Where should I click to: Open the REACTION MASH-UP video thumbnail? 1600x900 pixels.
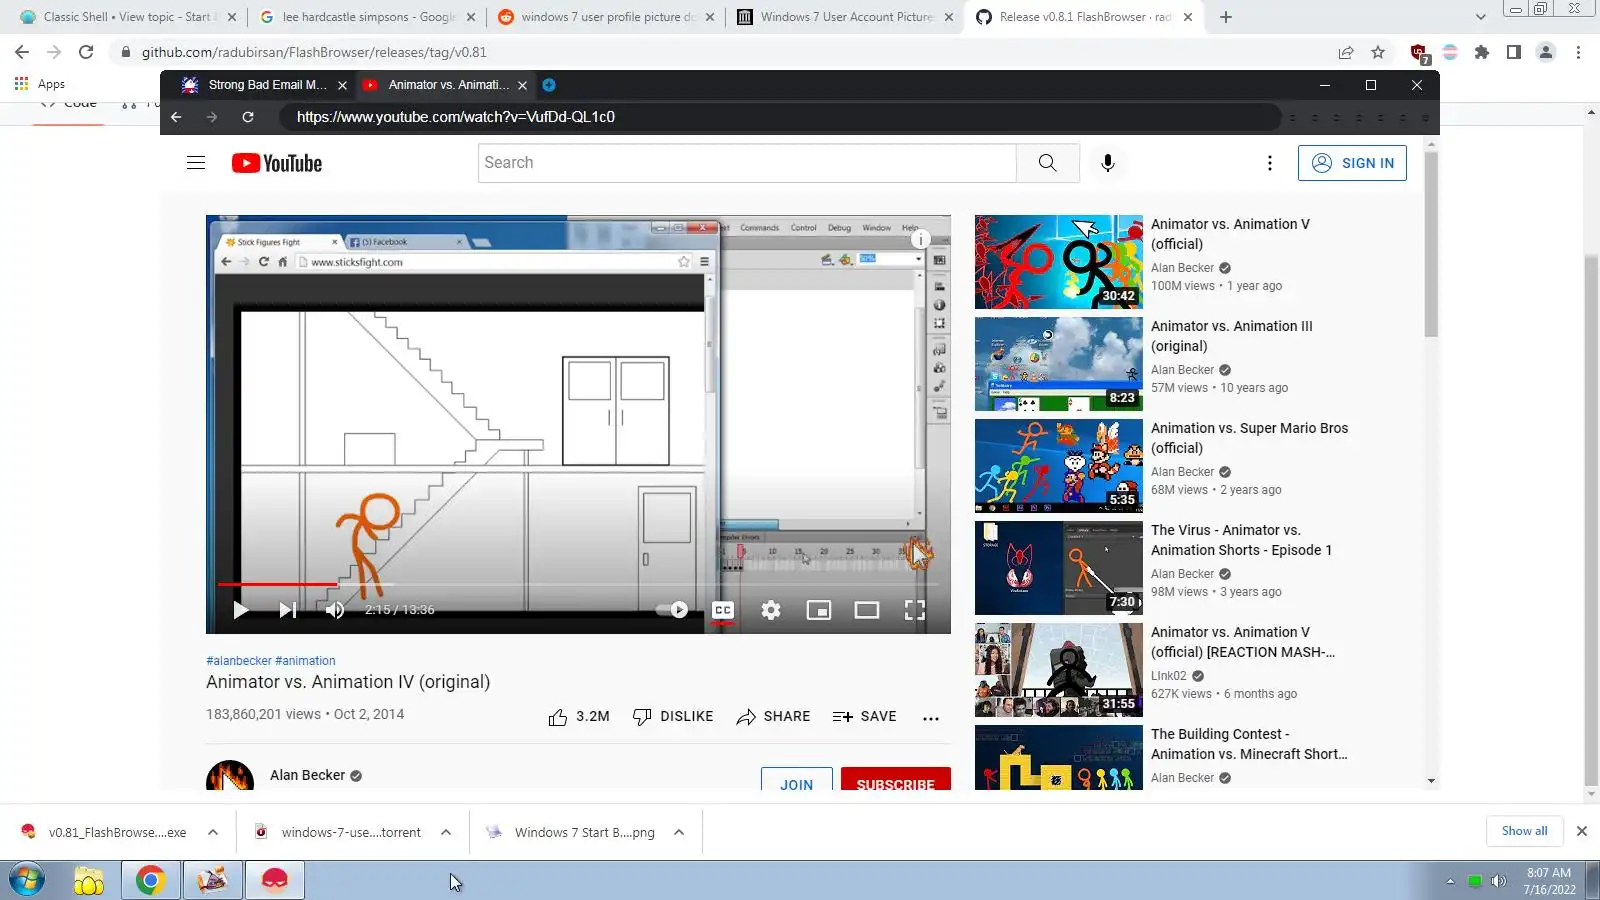point(1059,670)
